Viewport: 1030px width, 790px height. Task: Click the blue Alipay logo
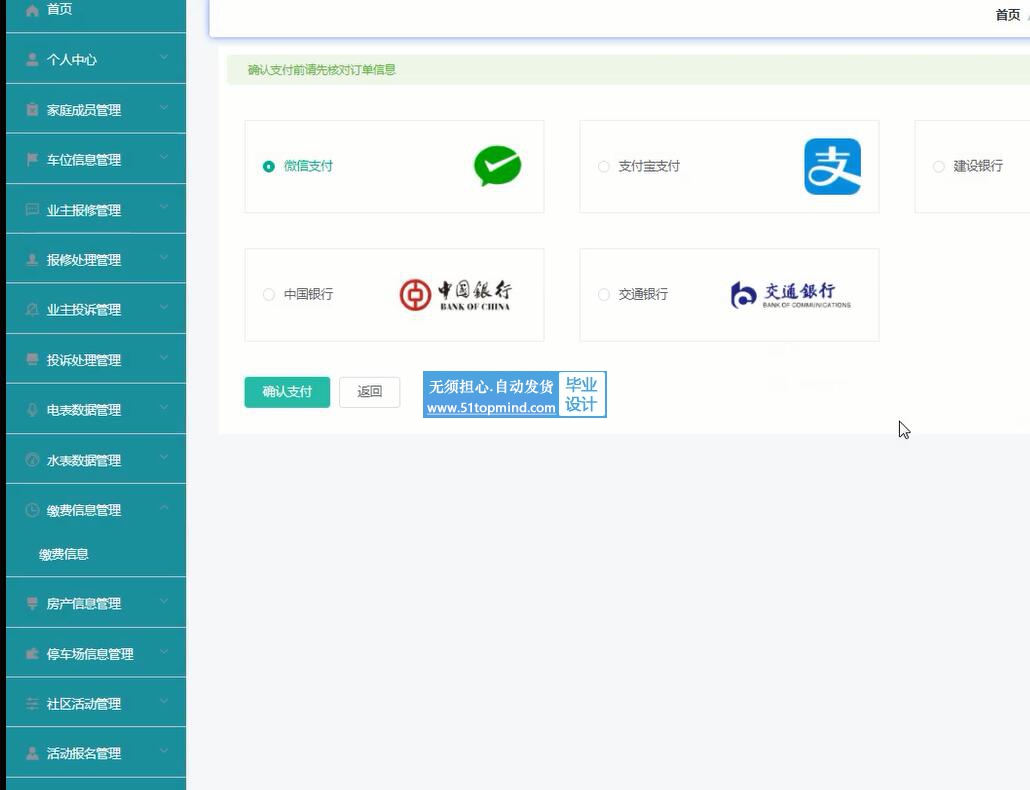(x=832, y=166)
